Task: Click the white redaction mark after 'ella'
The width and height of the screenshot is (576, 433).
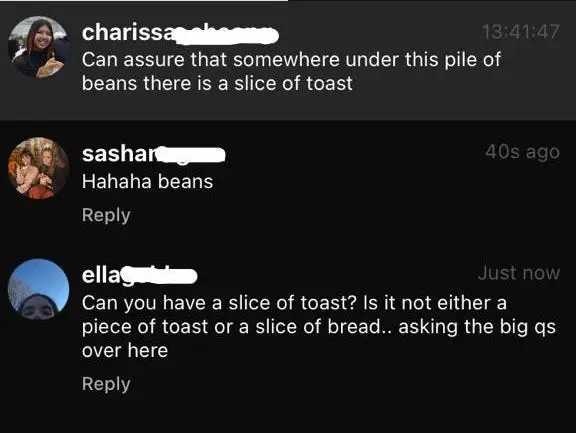Action: pos(159,276)
